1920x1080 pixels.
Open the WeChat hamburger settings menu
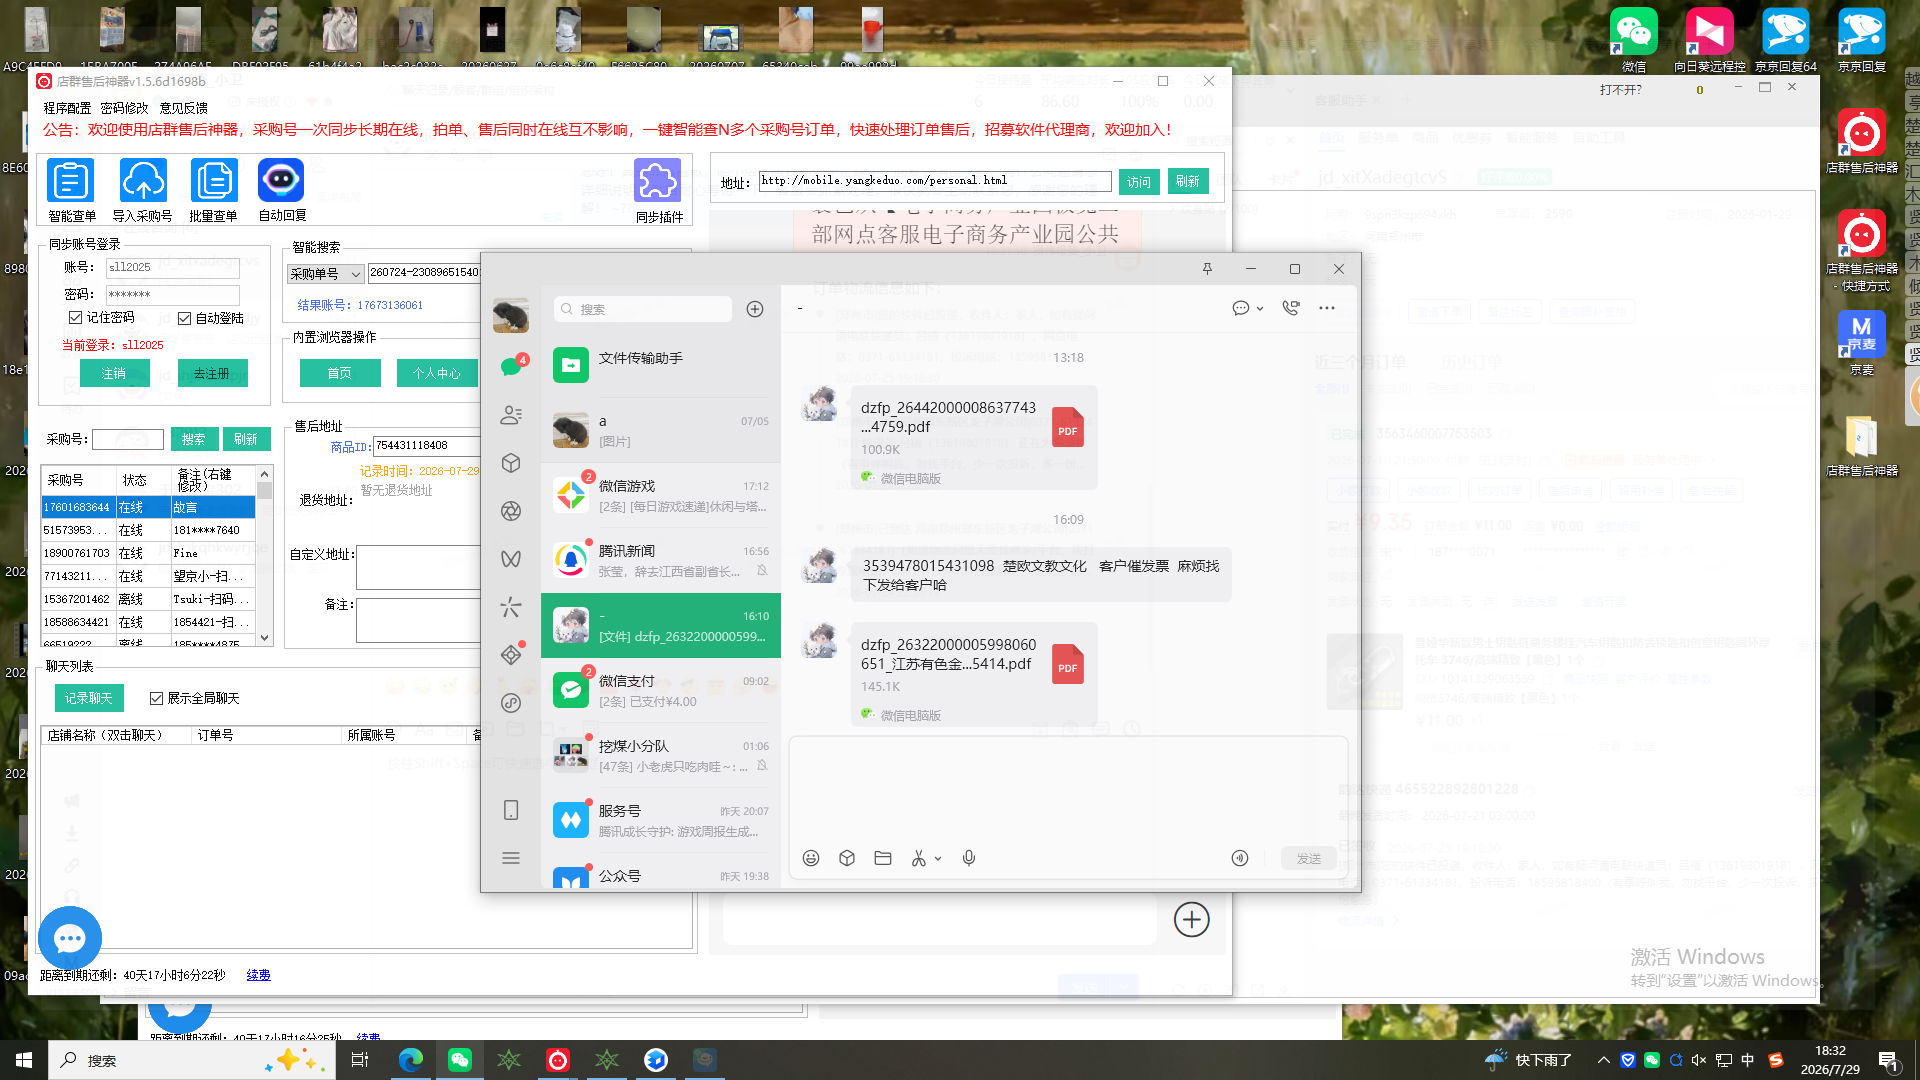pyautogui.click(x=511, y=858)
